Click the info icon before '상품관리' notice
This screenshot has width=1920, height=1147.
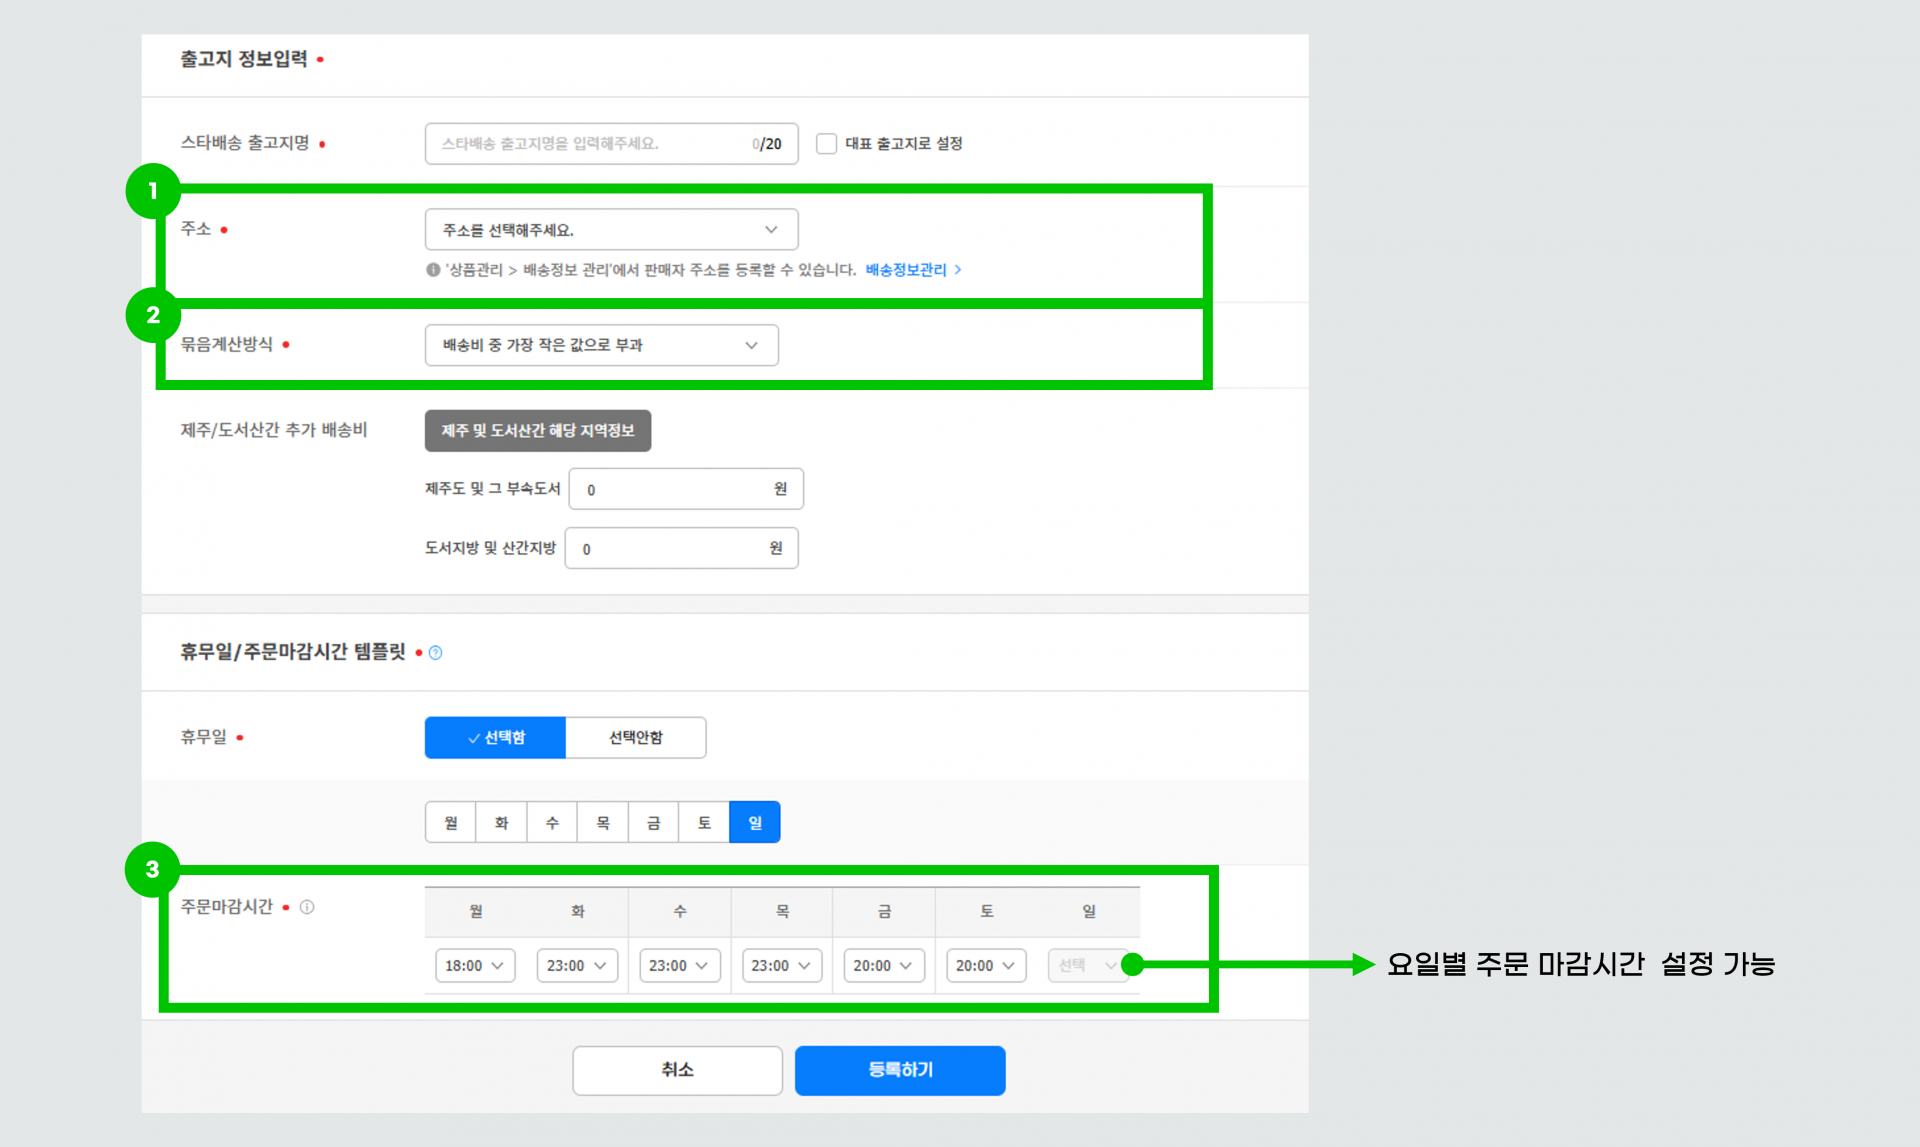(x=433, y=270)
